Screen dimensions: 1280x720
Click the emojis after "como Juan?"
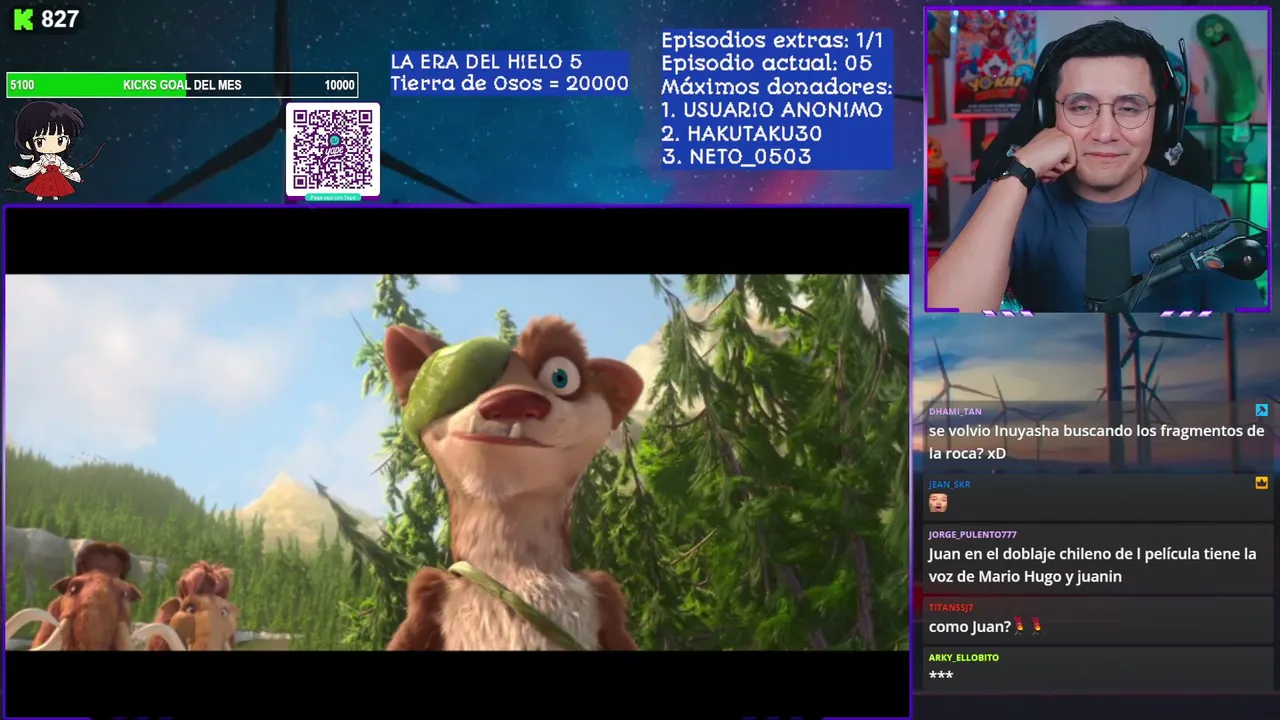[1027, 627]
